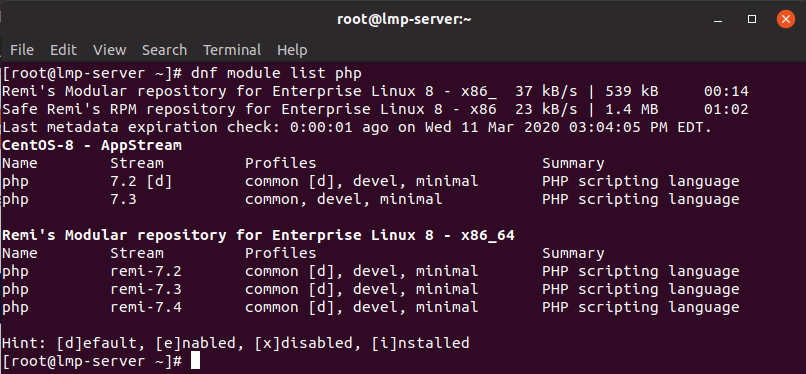The image size is (806, 374).
Task: Maximize the terminal window
Action: (752, 20)
